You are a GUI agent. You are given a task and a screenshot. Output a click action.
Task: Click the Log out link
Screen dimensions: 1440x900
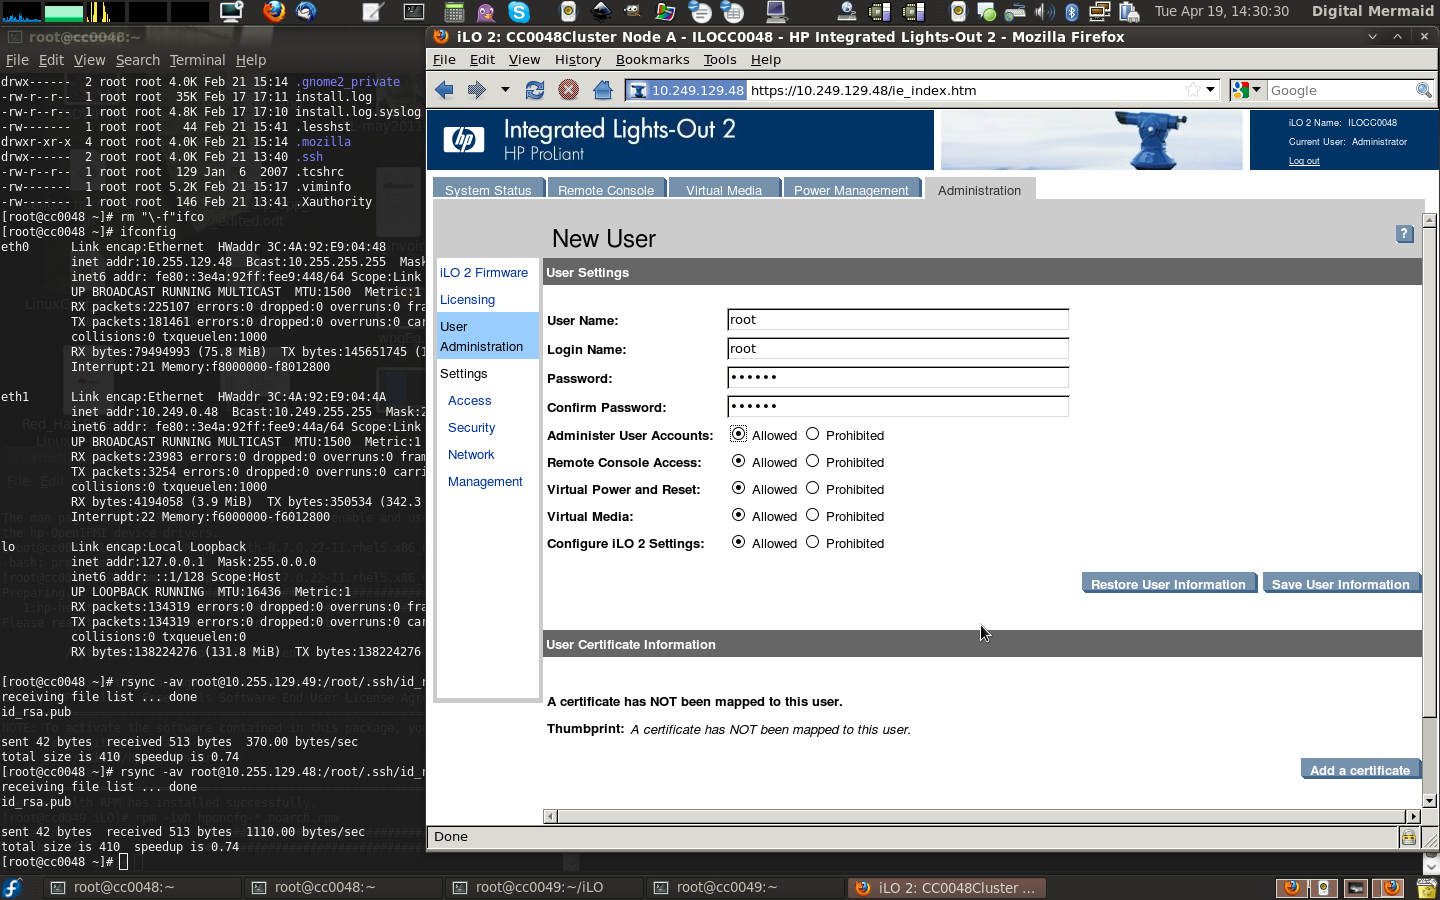[x=1304, y=161]
